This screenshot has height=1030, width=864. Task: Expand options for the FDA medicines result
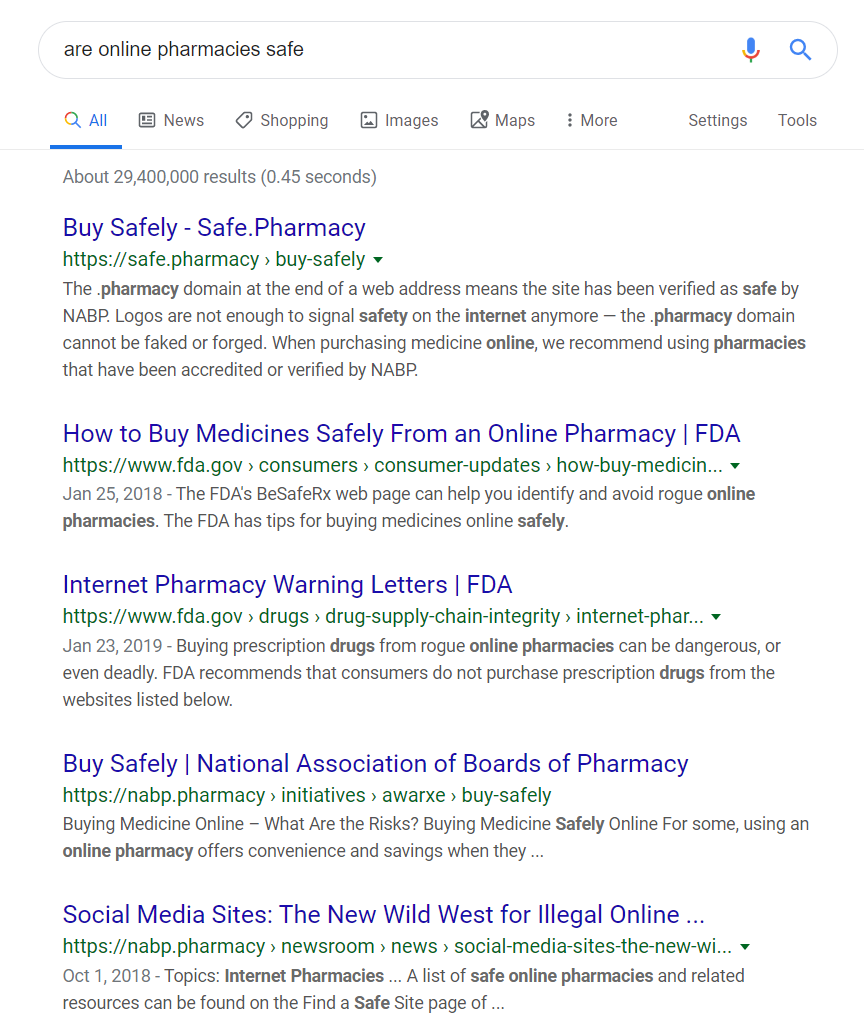click(x=735, y=465)
